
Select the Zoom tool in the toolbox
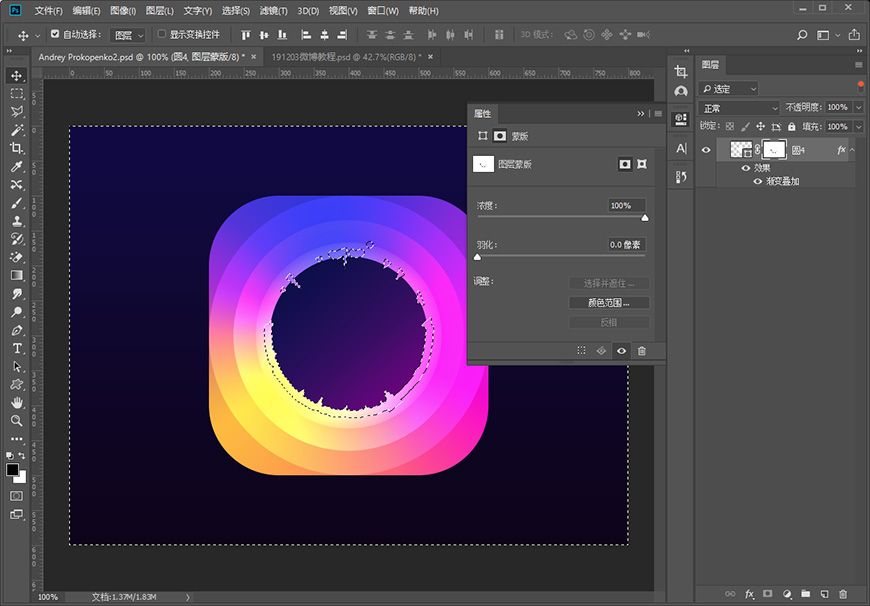[17, 421]
